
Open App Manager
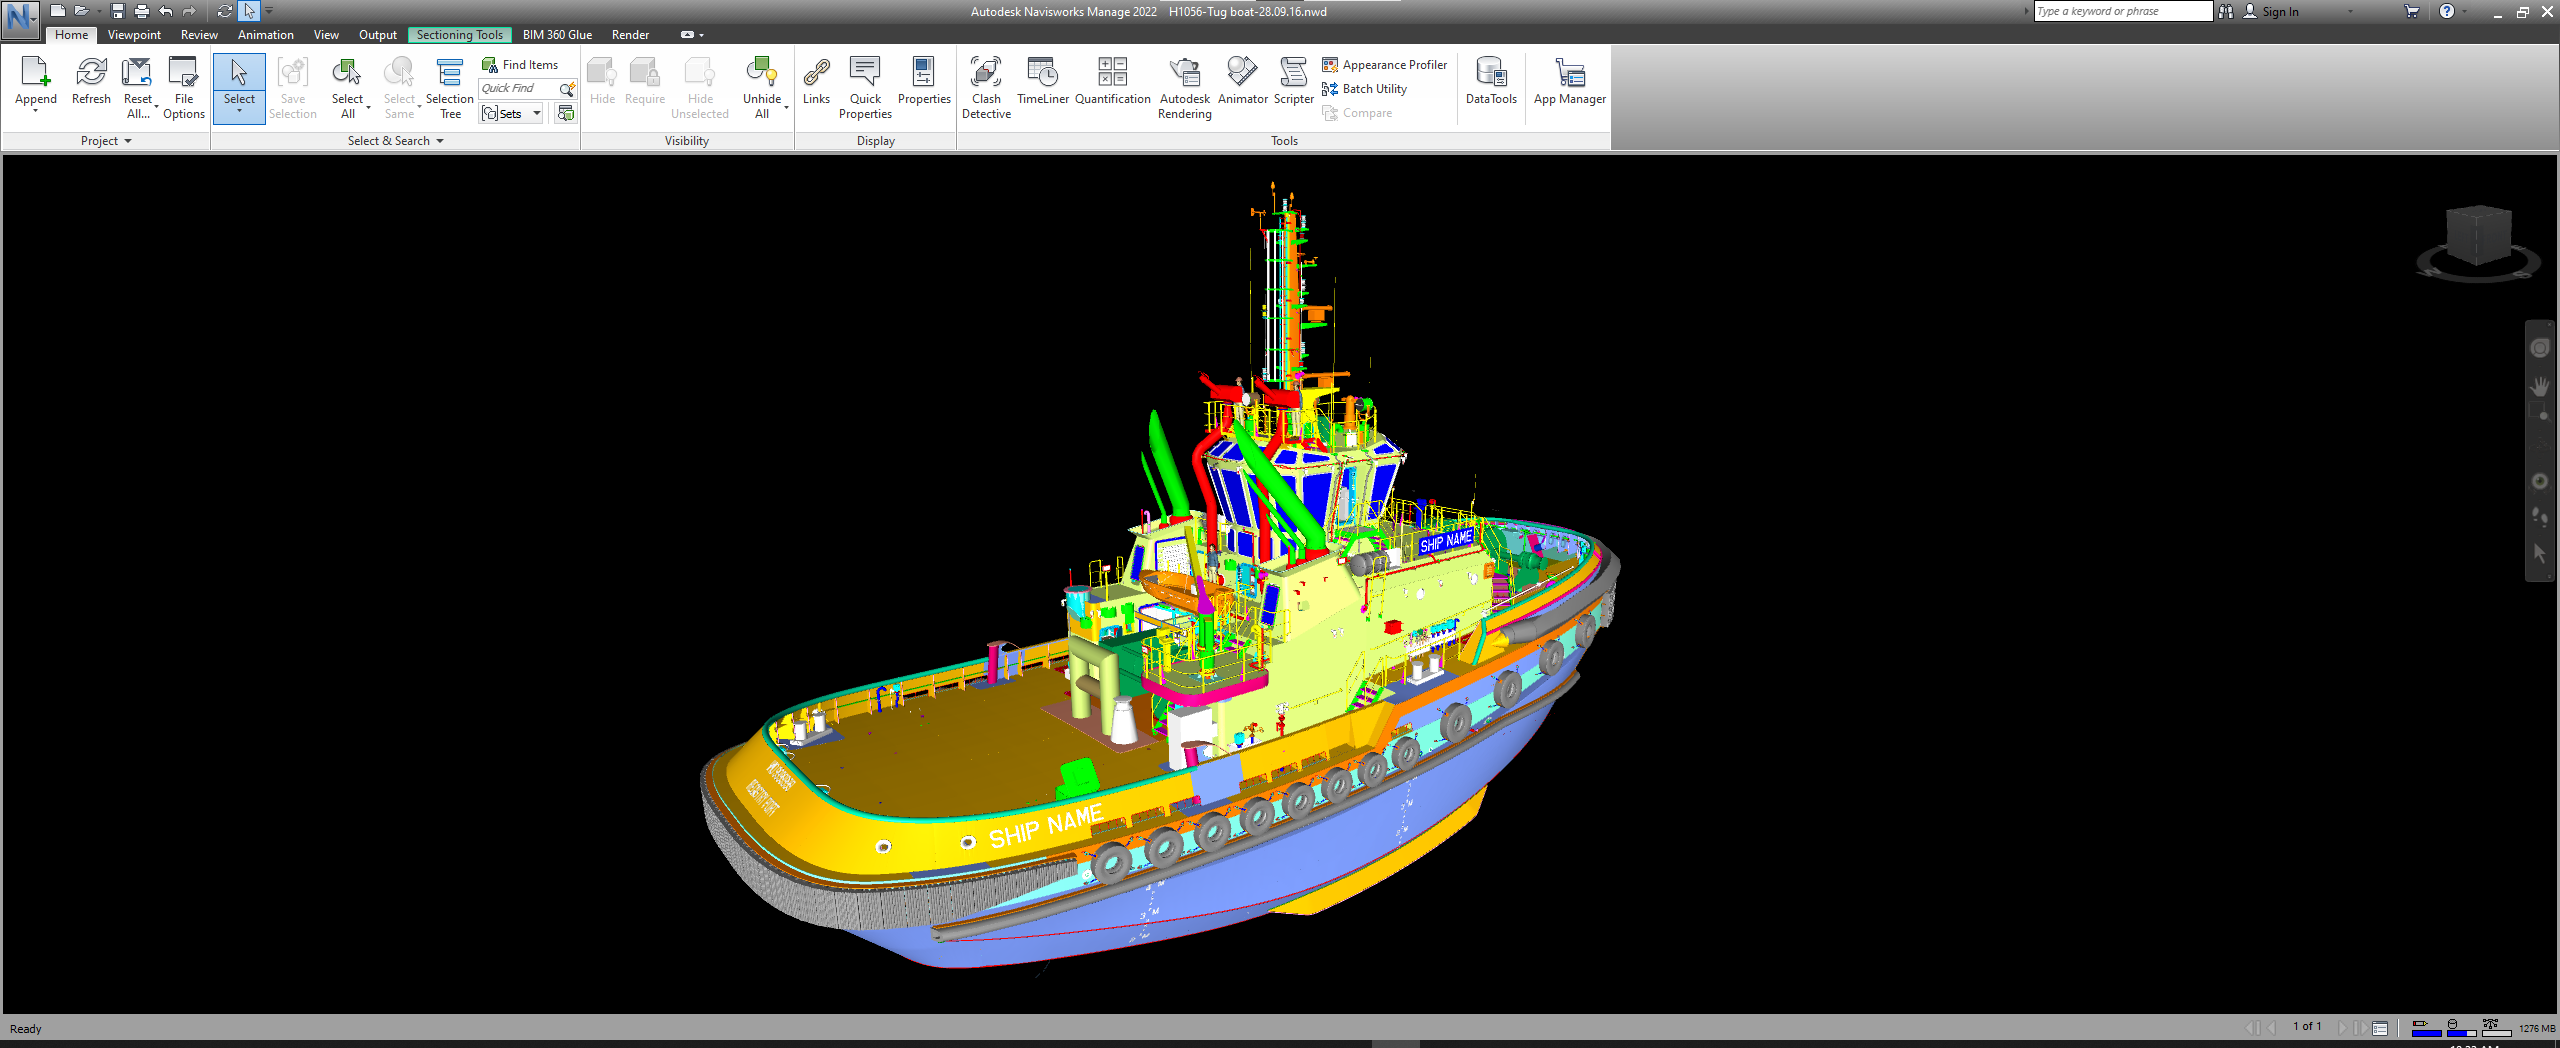point(1569,81)
